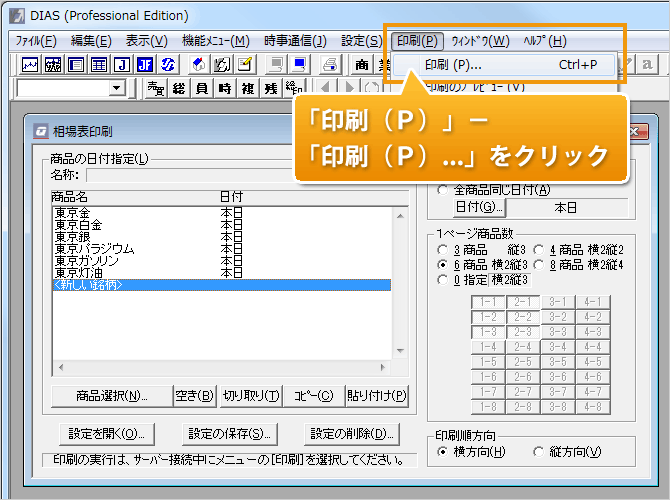The width and height of the screenshot is (670, 500).
Task: Click the 日付(G)... button
Action: 480,207
